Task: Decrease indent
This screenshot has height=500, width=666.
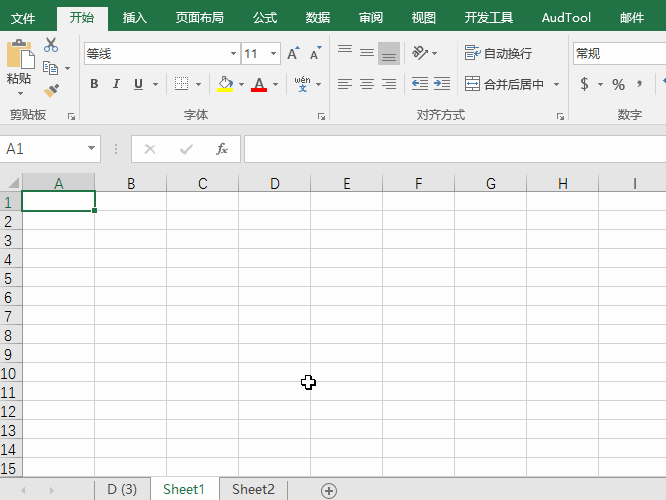Action: 420,84
